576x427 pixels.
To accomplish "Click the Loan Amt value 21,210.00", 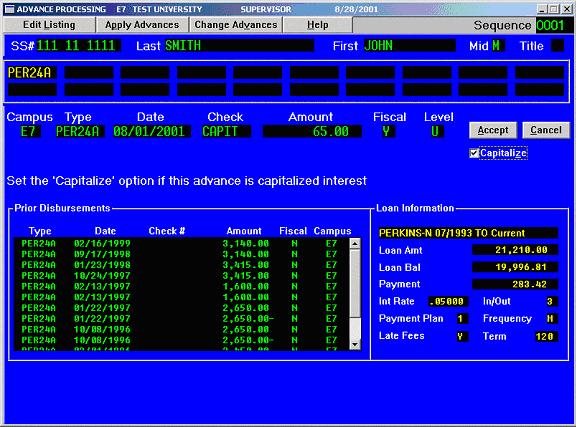I will click(515, 250).
